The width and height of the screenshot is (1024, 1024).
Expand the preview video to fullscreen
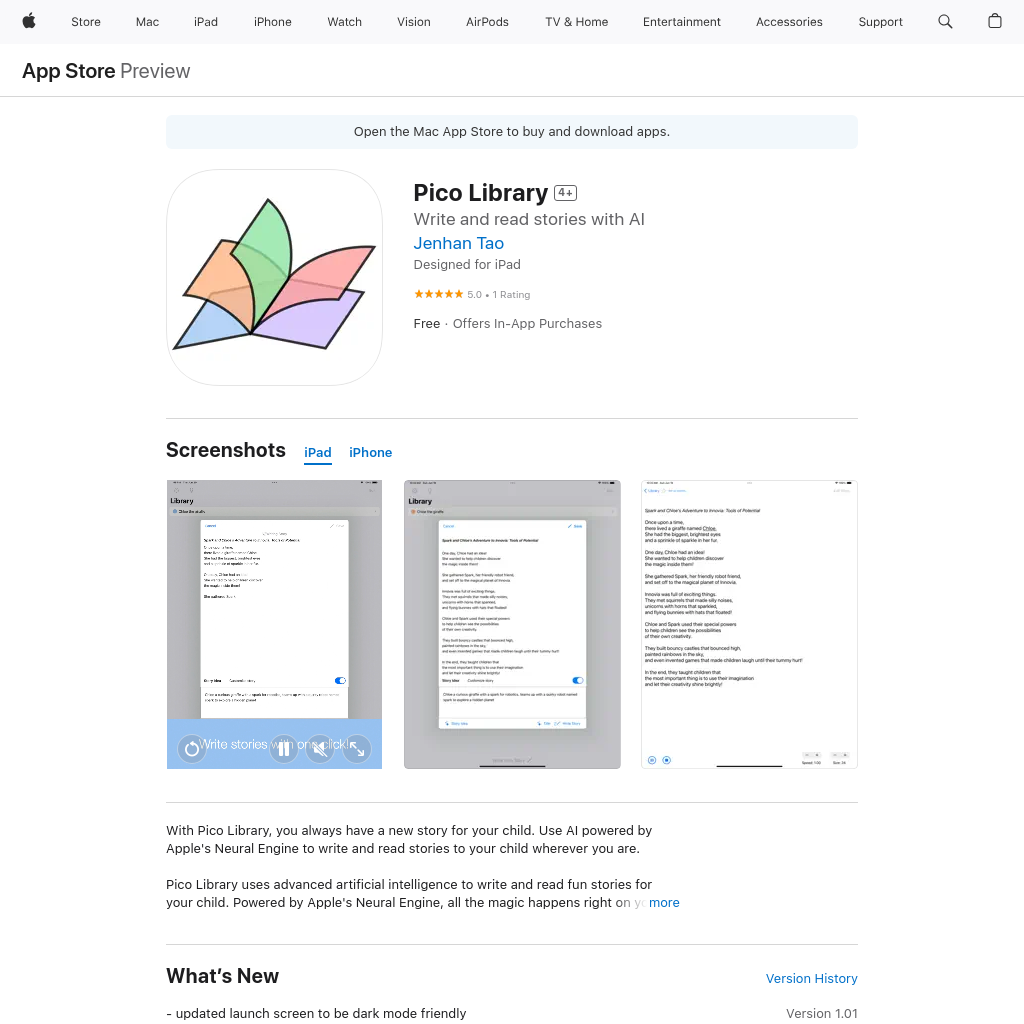click(x=356, y=747)
